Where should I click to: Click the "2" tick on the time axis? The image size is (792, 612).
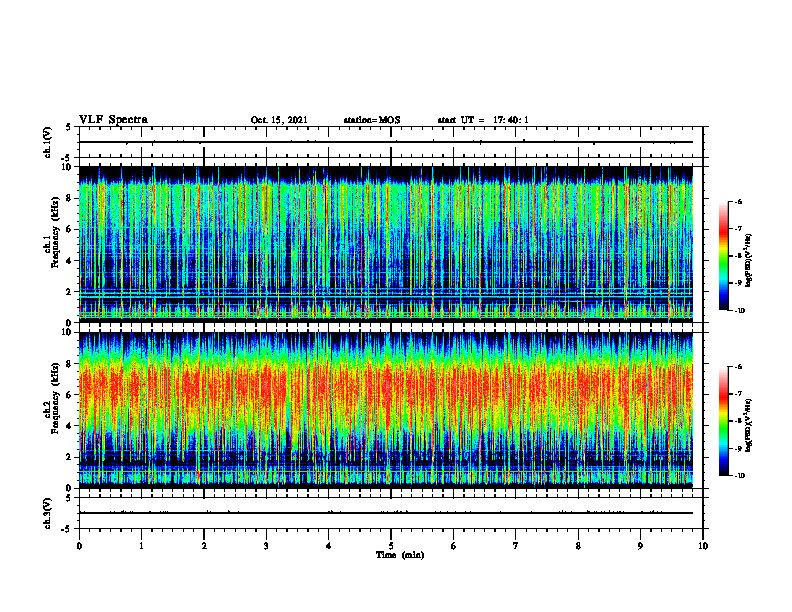204,546
